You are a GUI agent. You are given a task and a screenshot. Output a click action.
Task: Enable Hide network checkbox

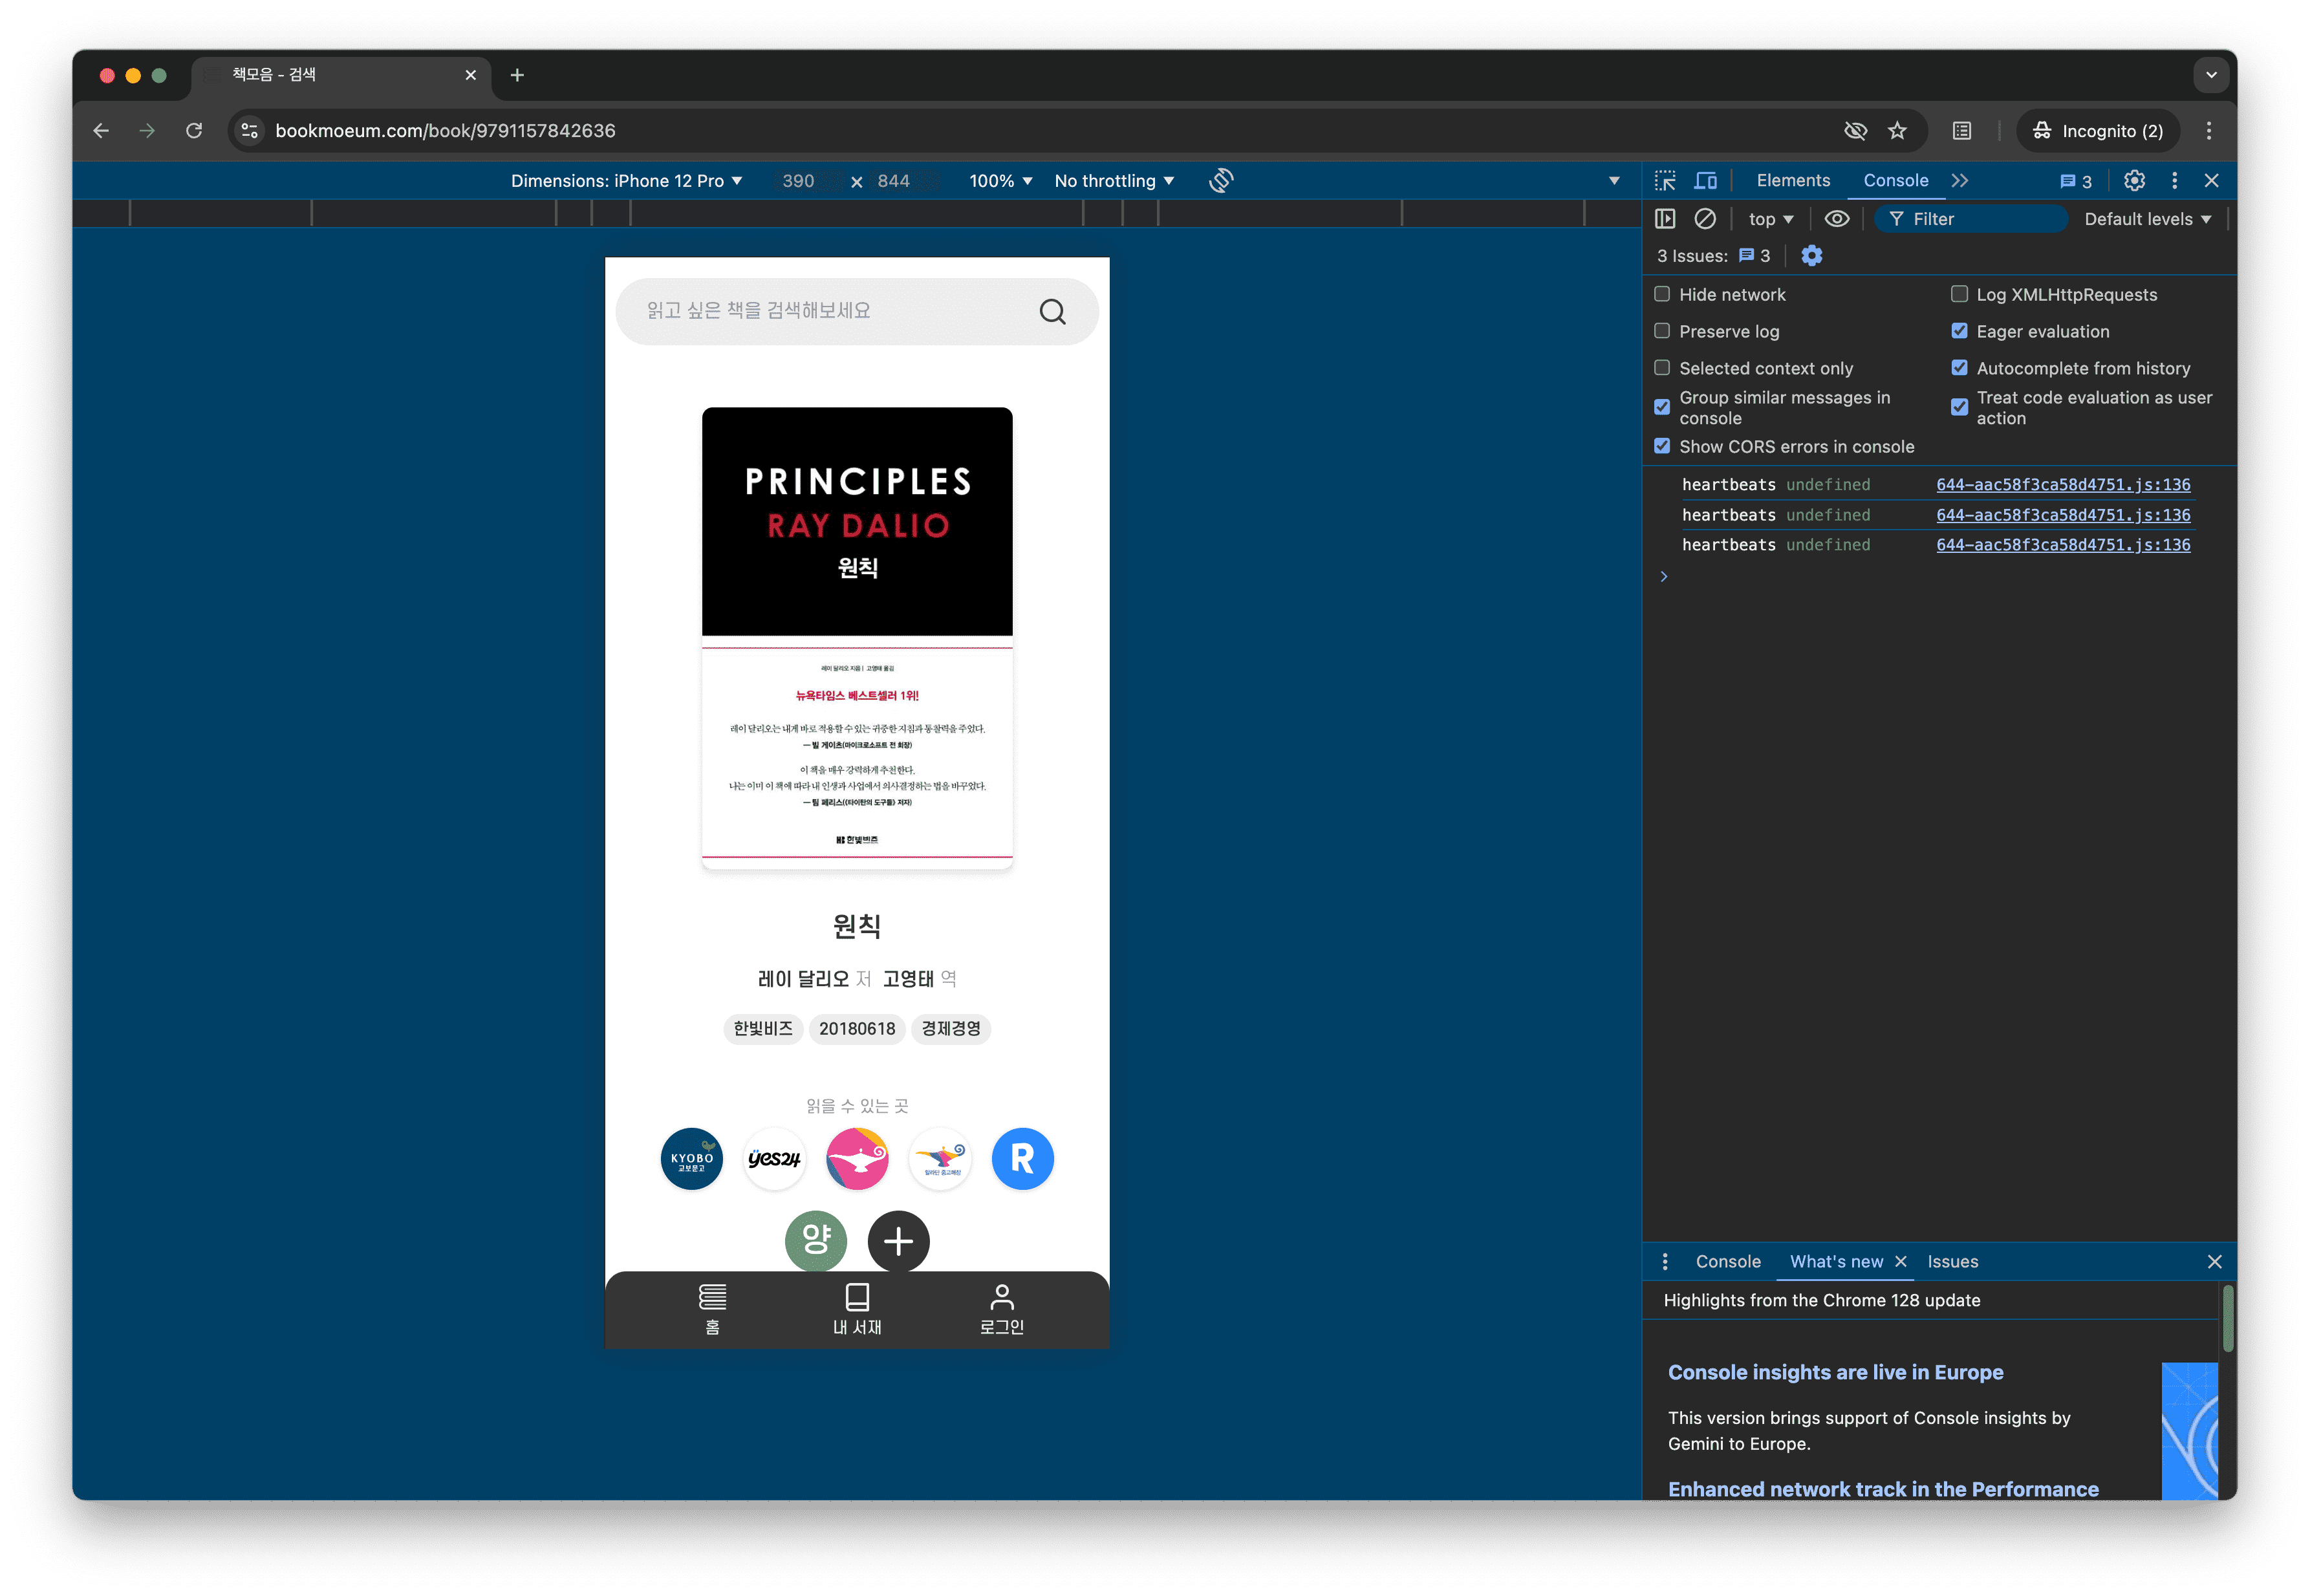coord(1662,294)
